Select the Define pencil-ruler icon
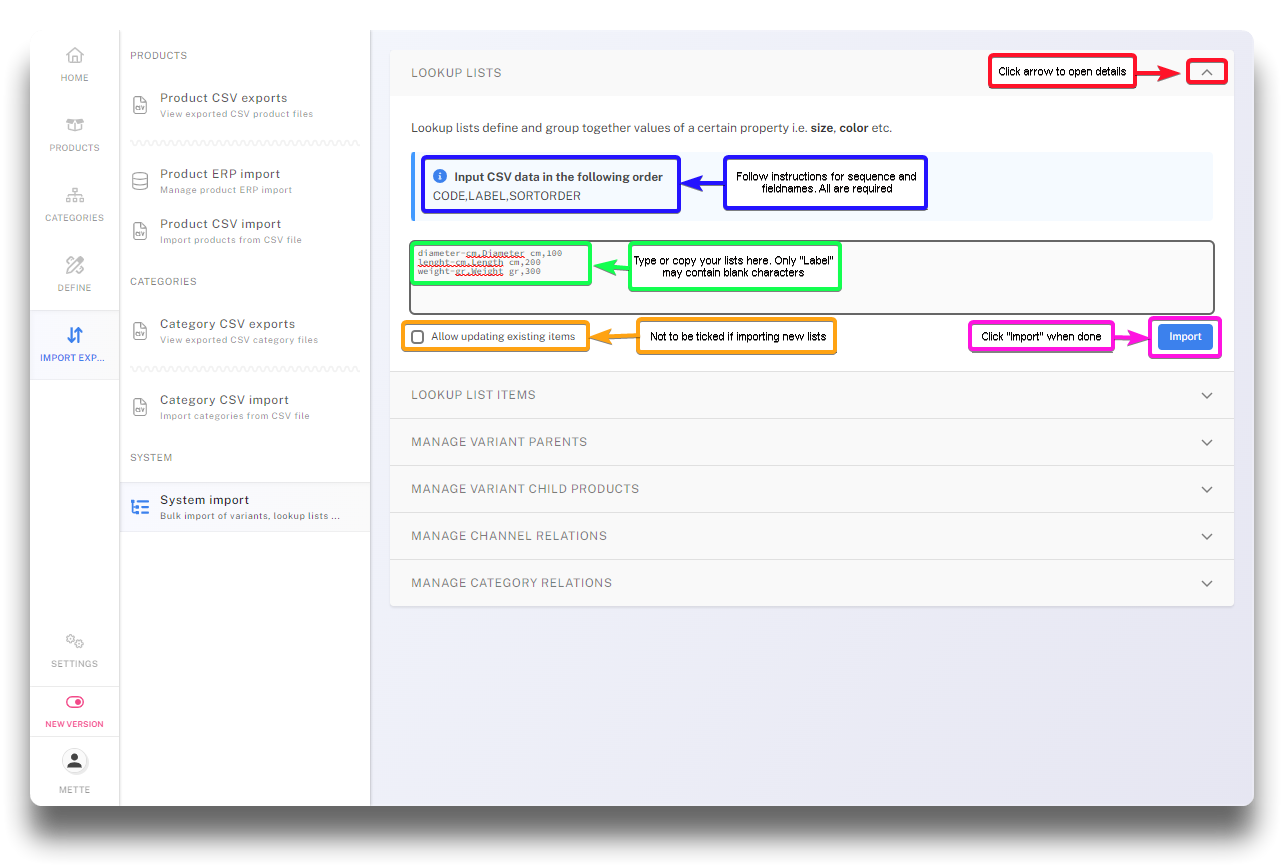 coord(75,265)
